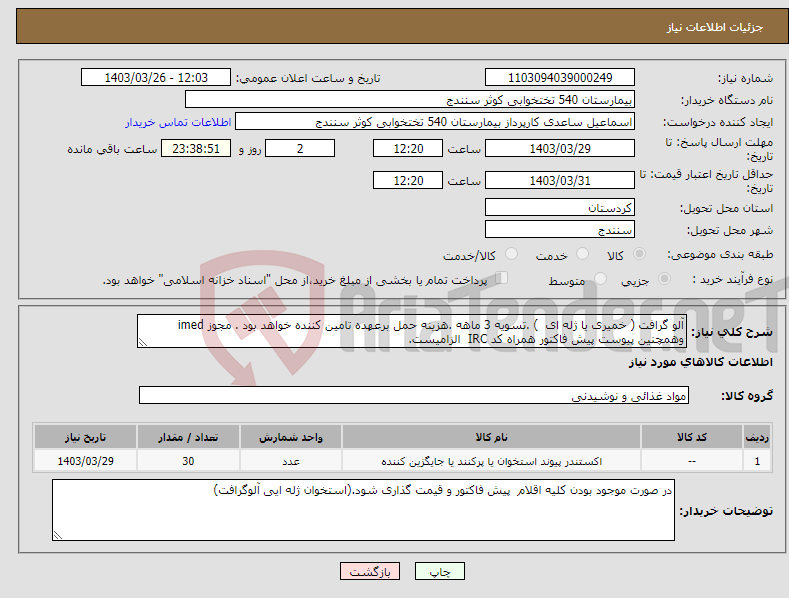Screen dimensions: 789x598
Task: Click the ردیف column header
Action: coord(757,437)
